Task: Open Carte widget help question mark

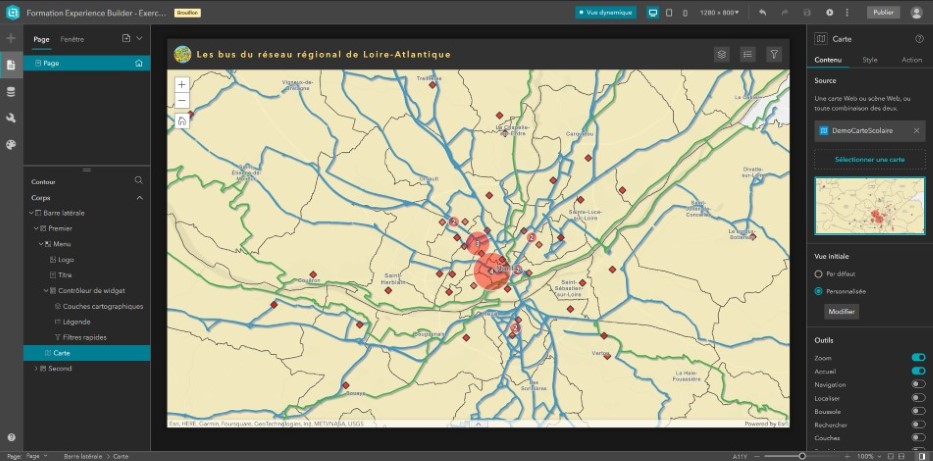Action: tap(919, 39)
